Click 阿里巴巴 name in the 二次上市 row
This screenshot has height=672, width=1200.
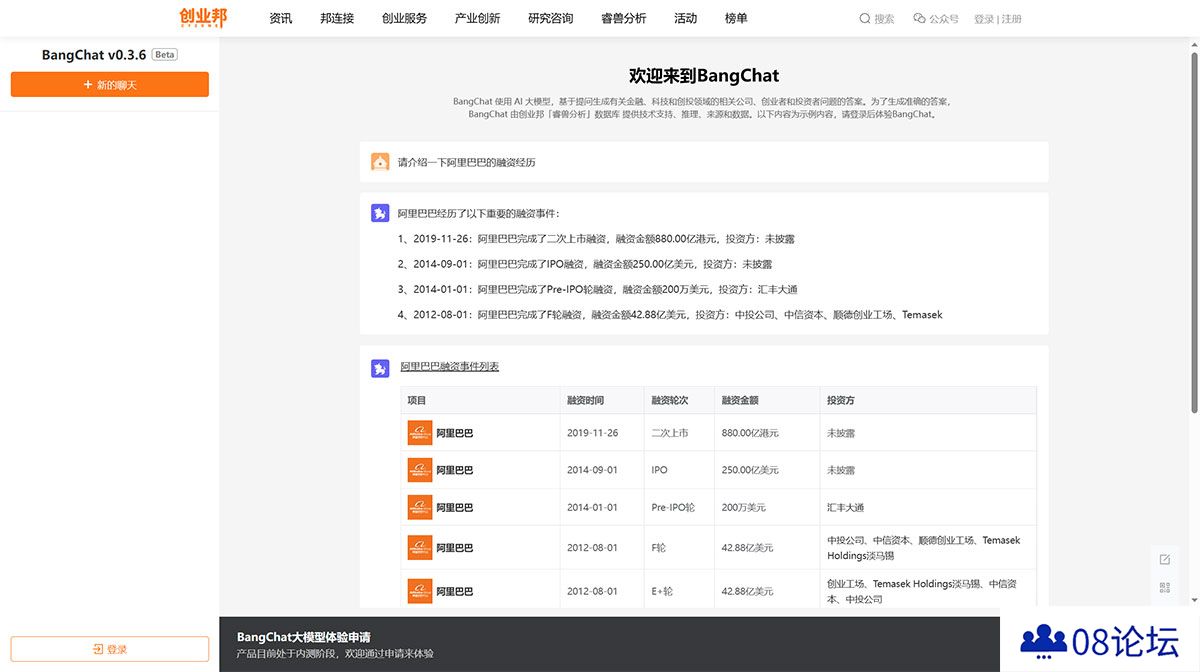(x=455, y=433)
